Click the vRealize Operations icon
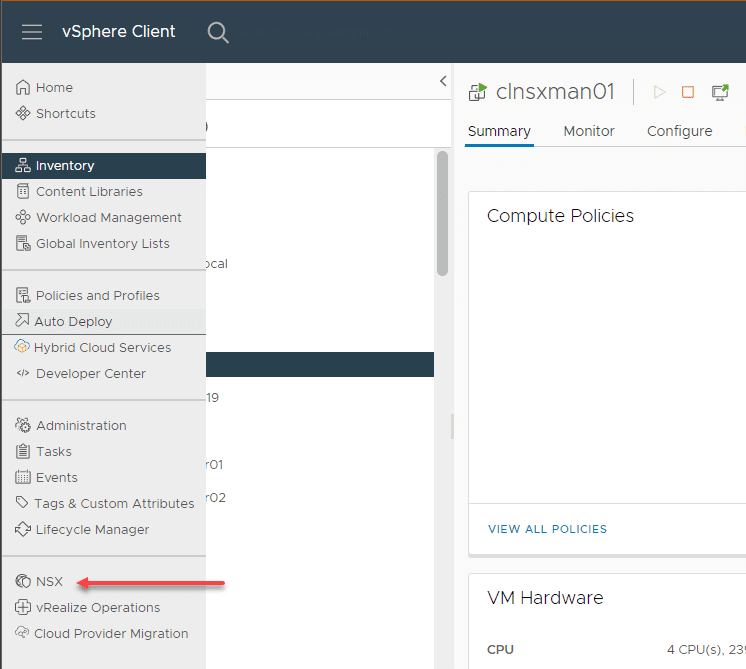This screenshot has height=669, width=746. [23, 607]
